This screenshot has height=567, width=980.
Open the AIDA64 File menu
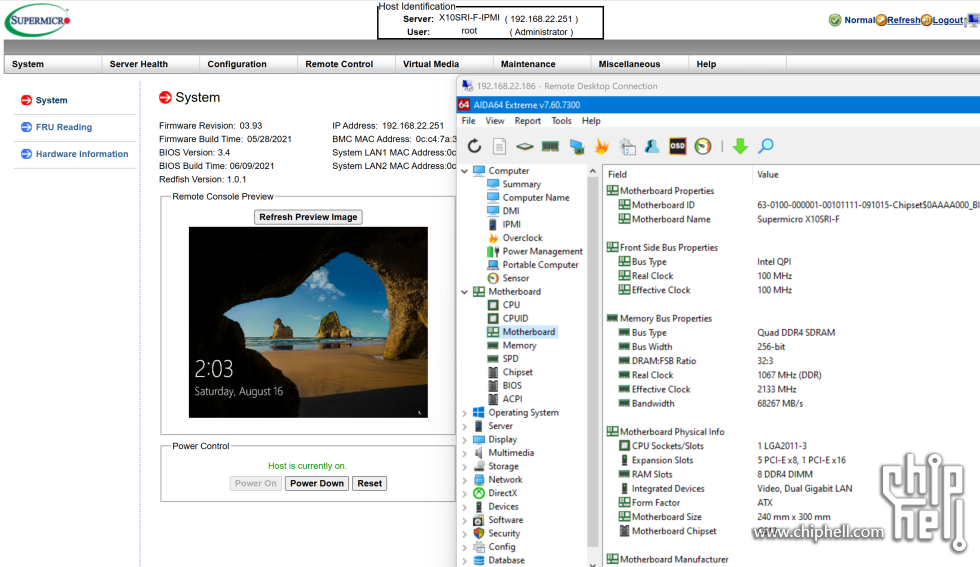(x=468, y=121)
